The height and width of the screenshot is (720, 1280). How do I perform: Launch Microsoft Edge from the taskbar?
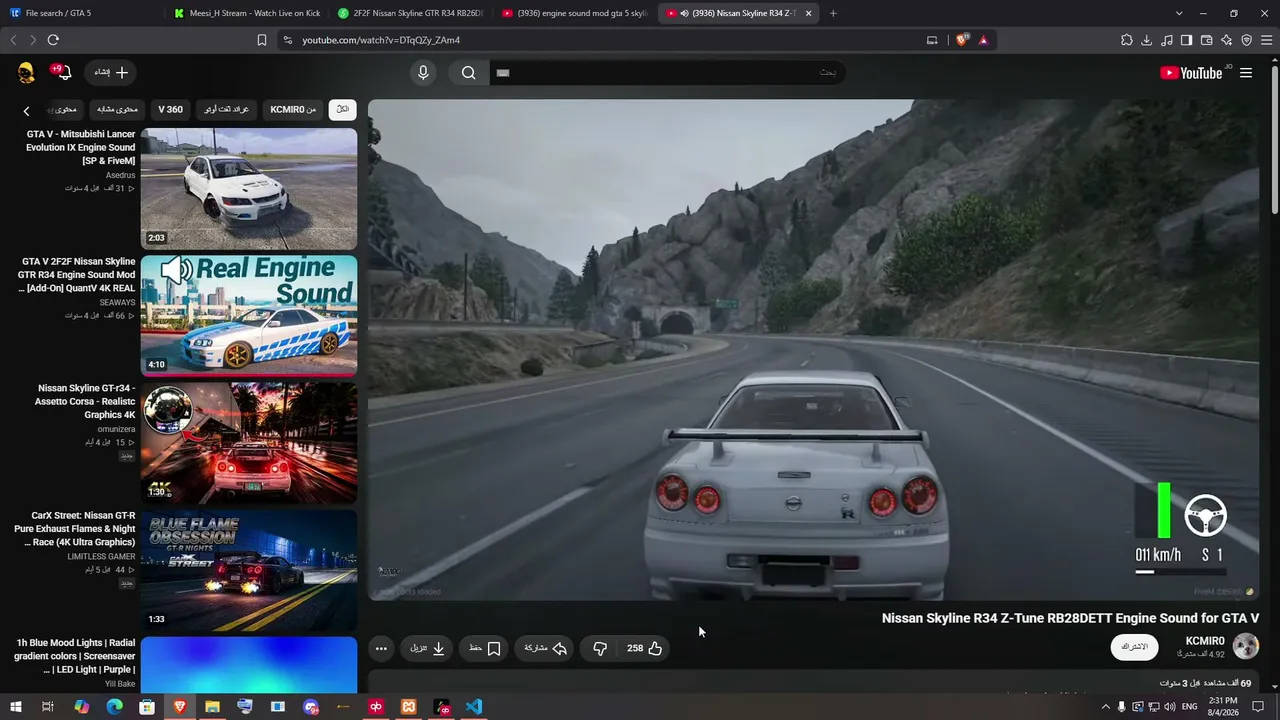click(x=114, y=707)
